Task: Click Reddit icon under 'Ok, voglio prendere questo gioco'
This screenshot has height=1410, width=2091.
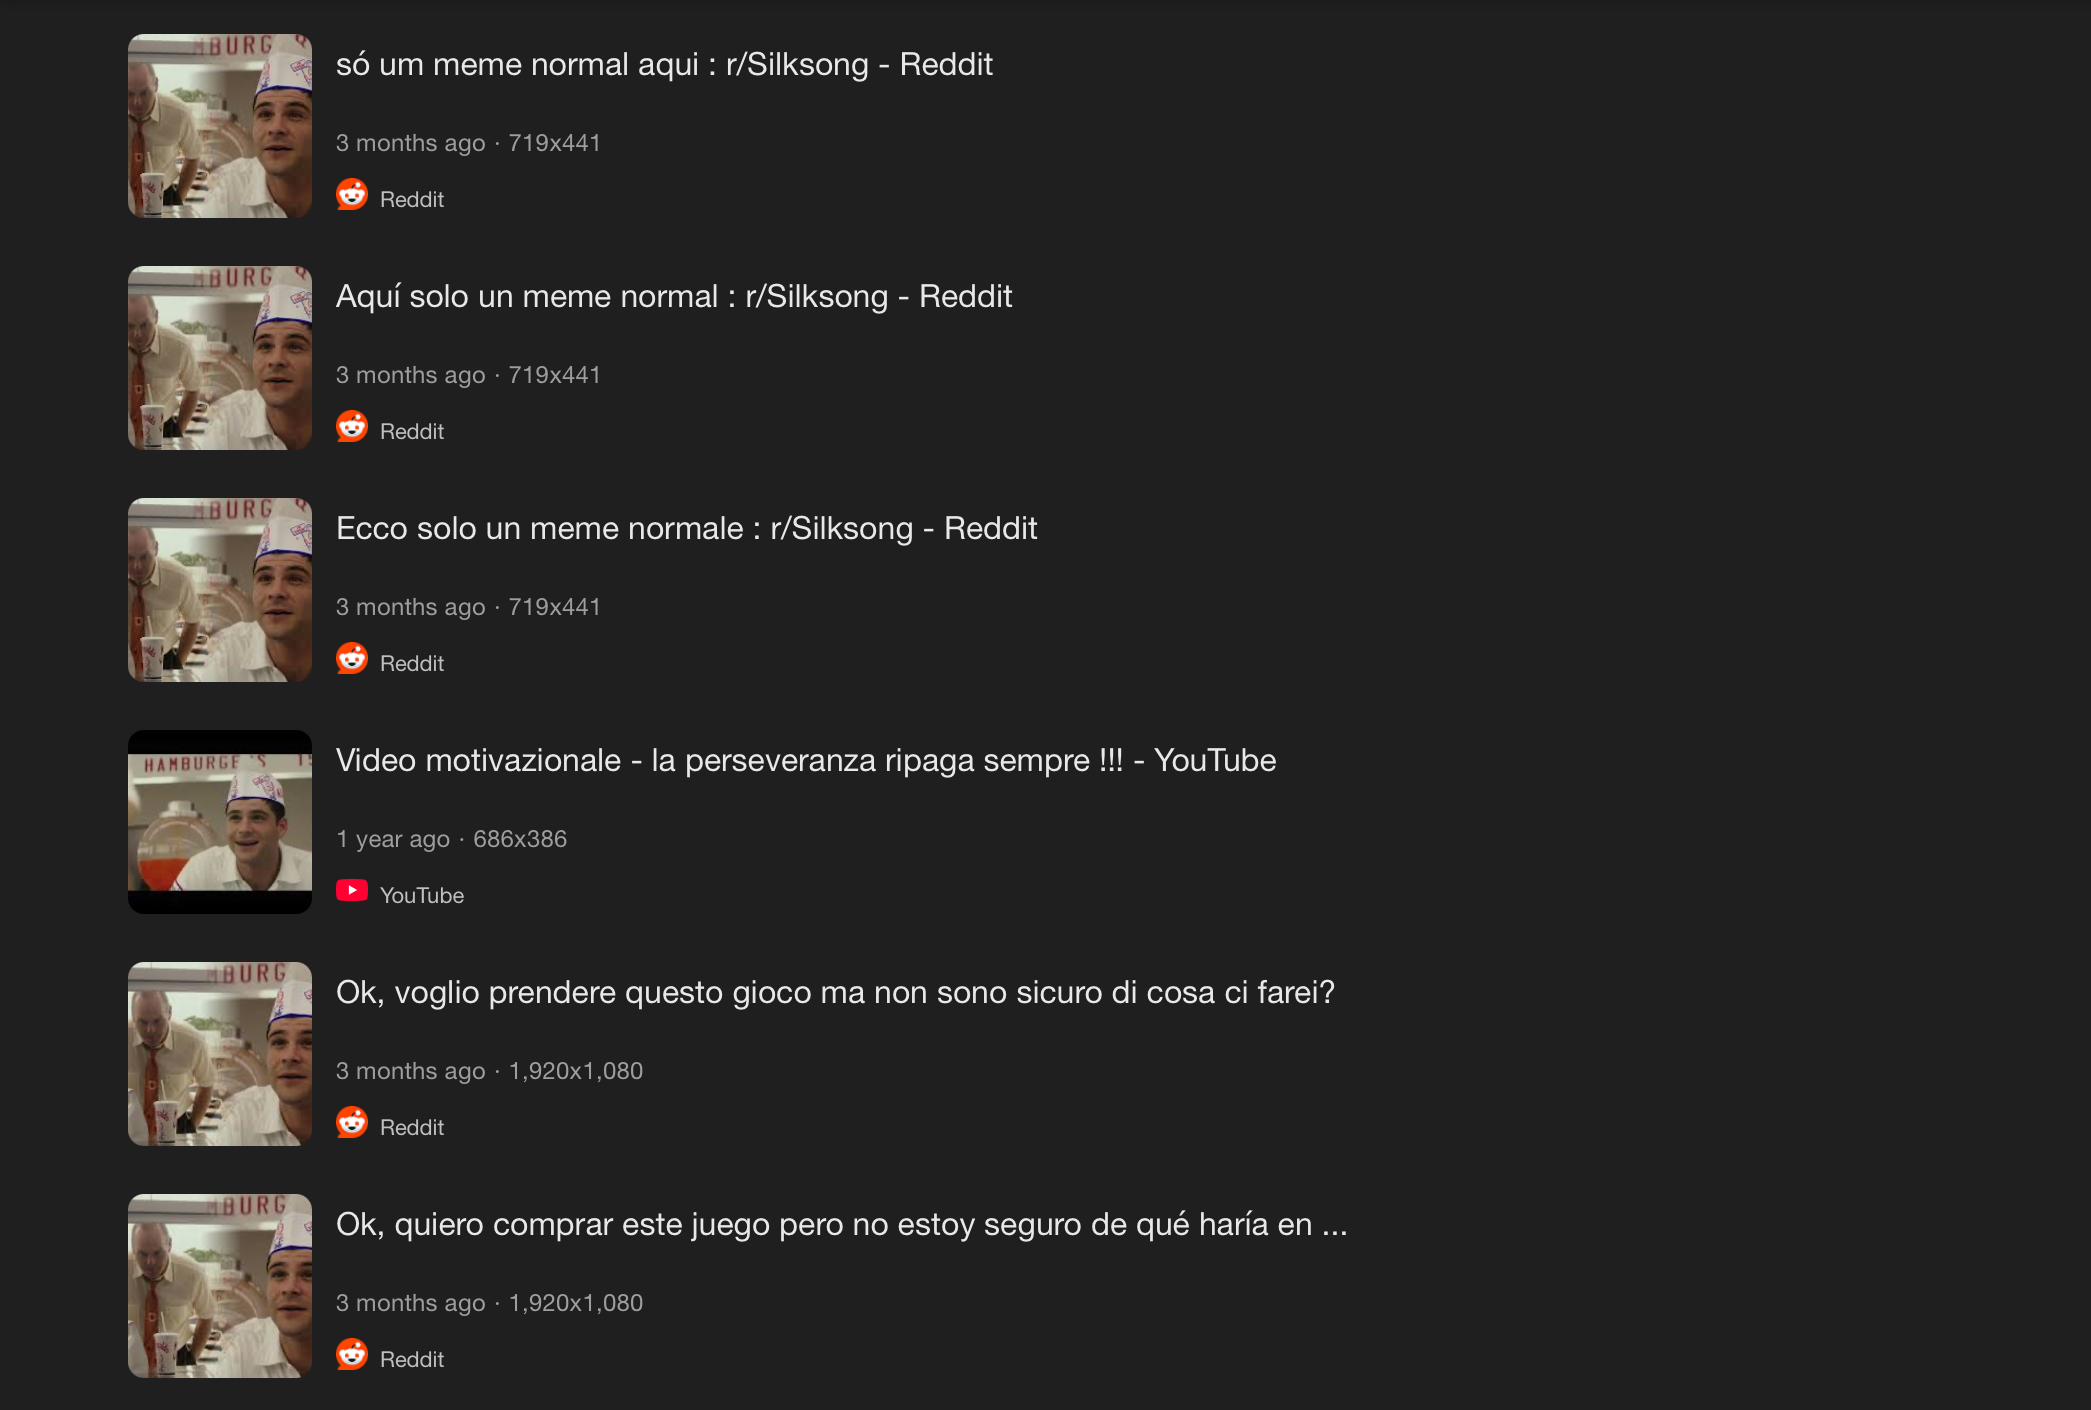Action: [x=352, y=1122]
